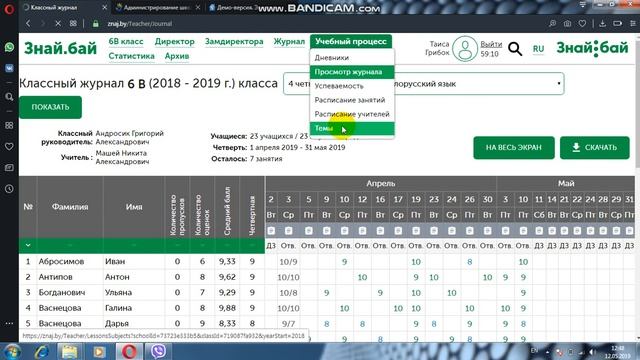
Task: Launch Opera from the taskbar
Action: 129,351
